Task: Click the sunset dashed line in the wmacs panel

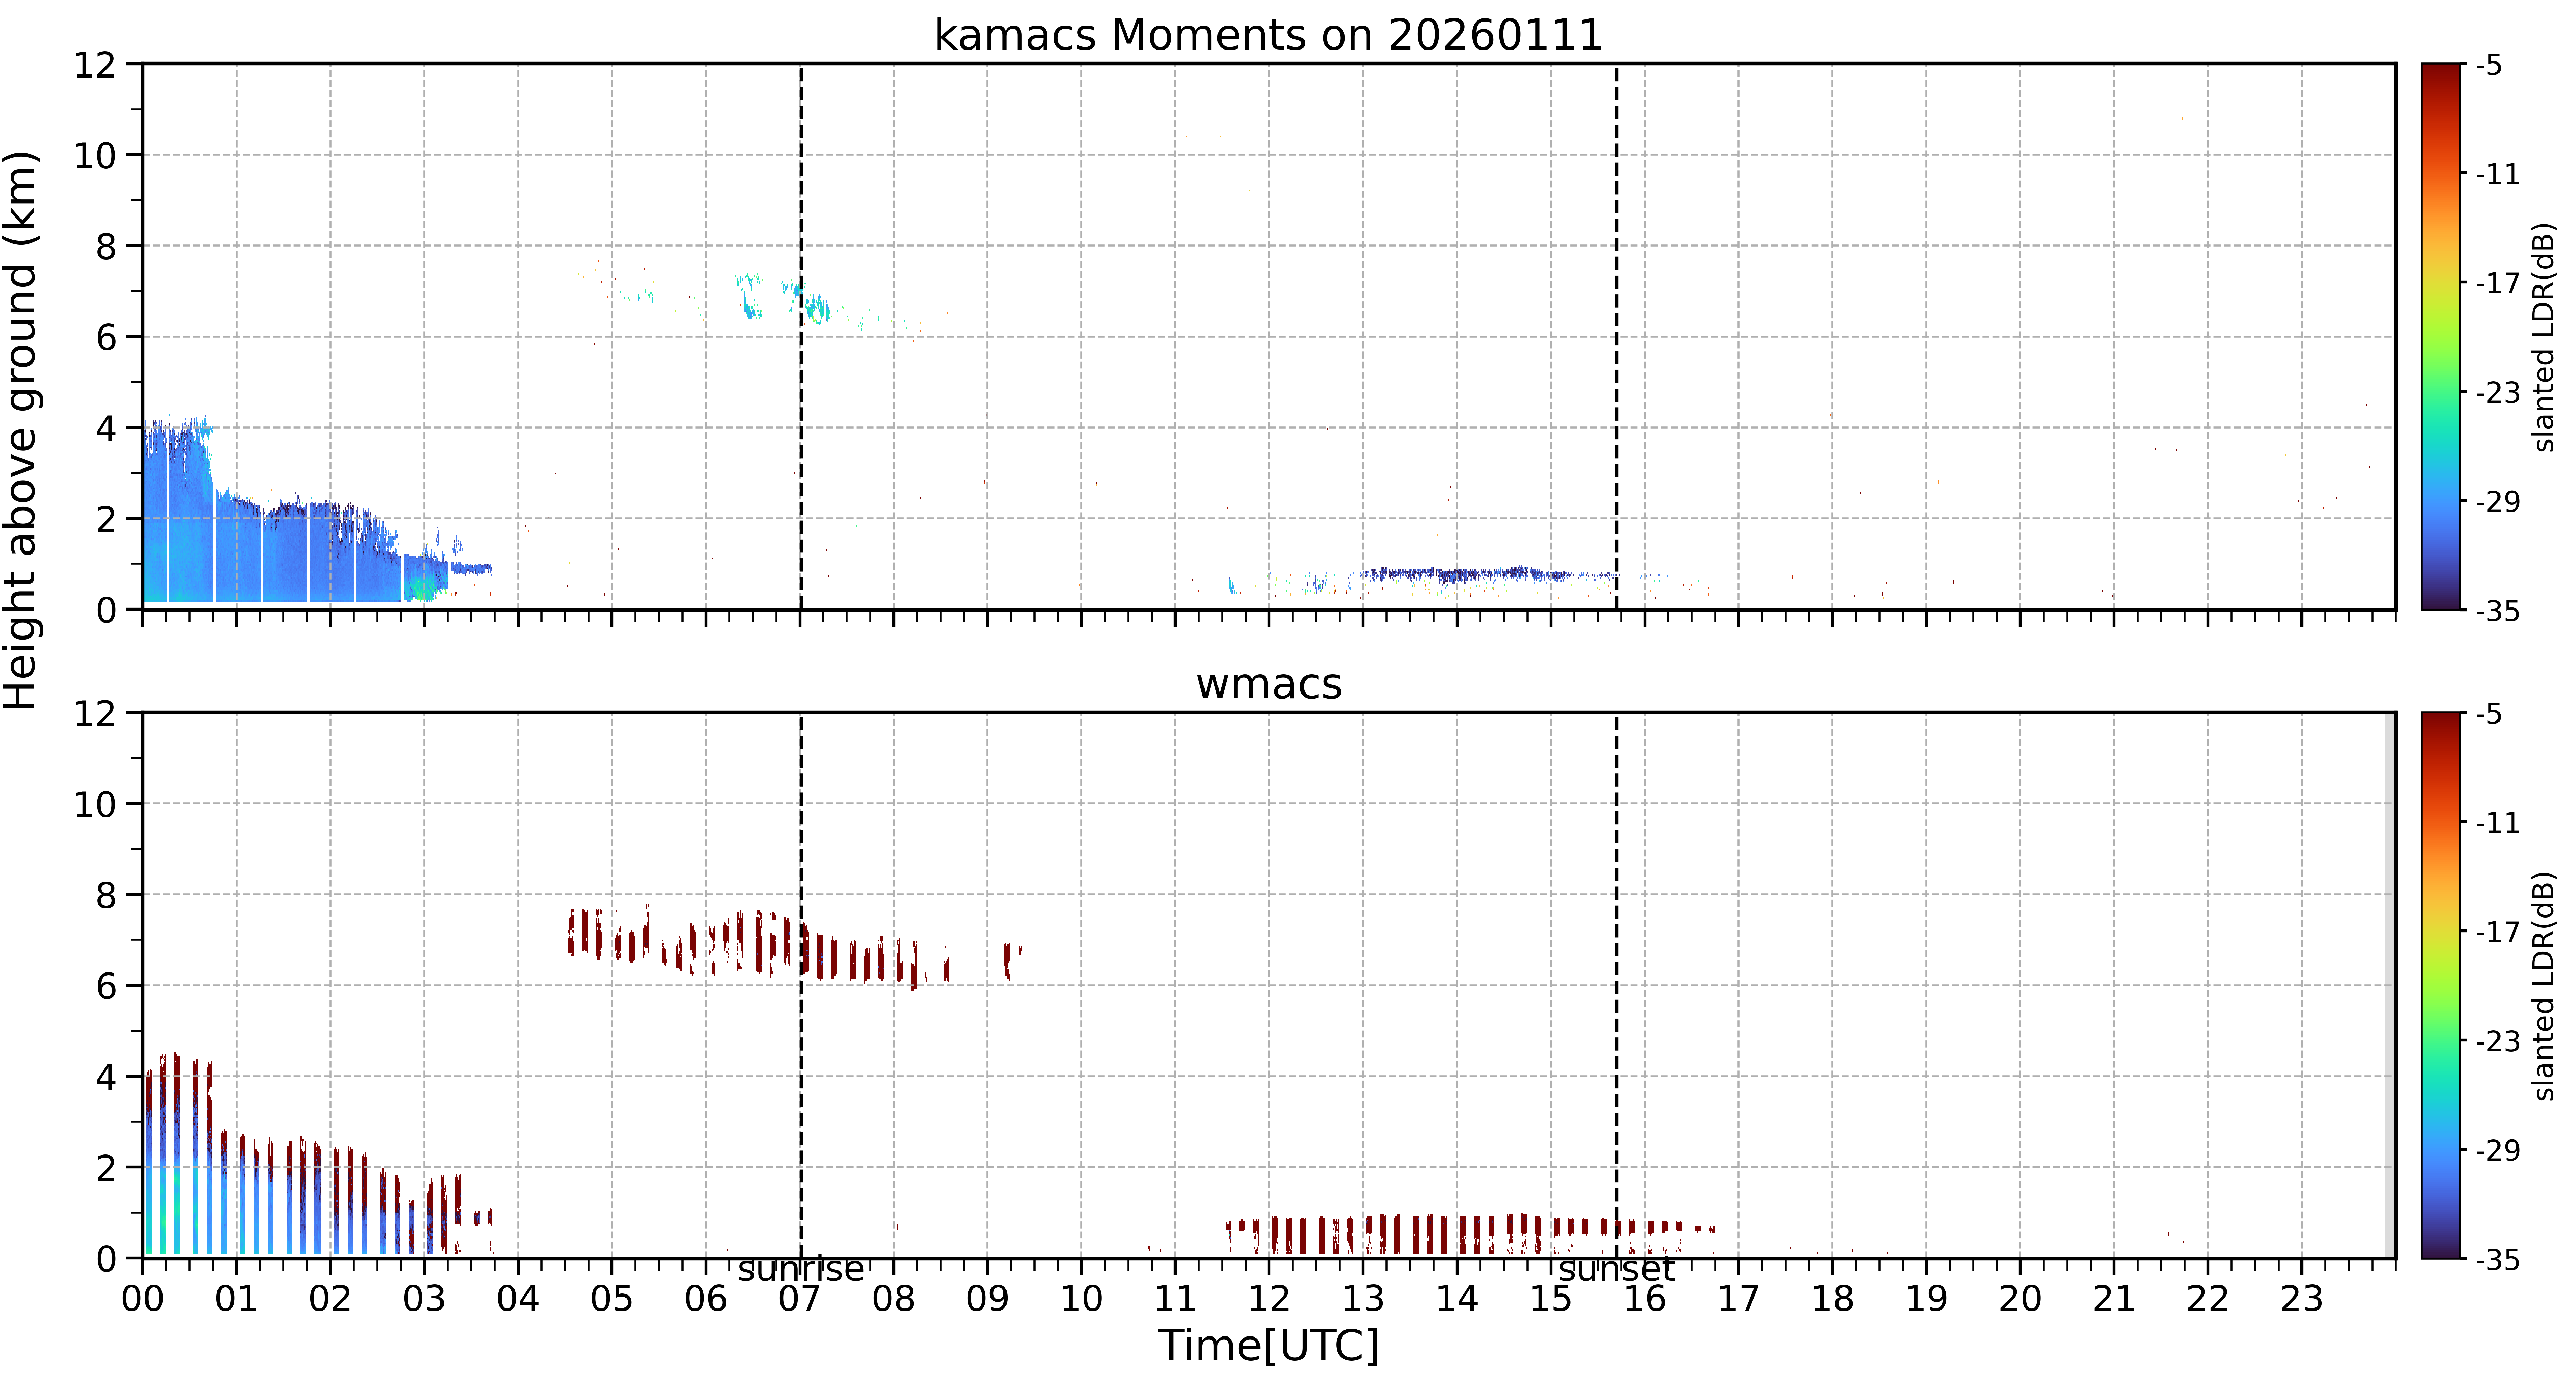Action: pyautogui.click(x=1616, y=985)
